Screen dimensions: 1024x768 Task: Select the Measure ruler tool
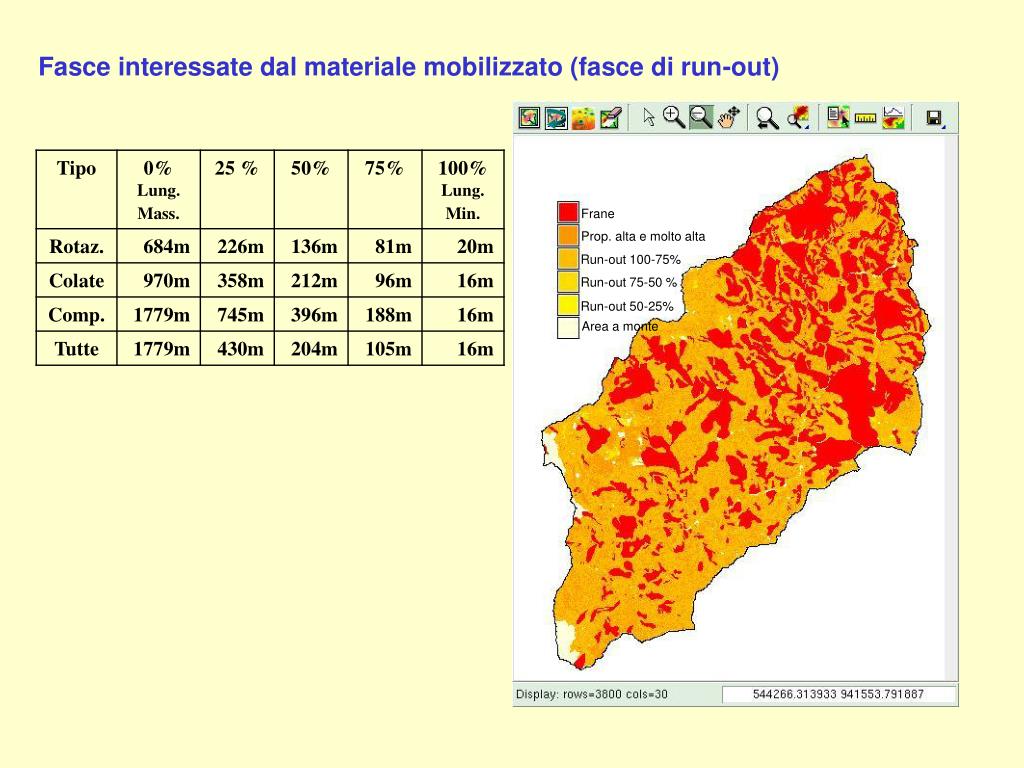865,118
